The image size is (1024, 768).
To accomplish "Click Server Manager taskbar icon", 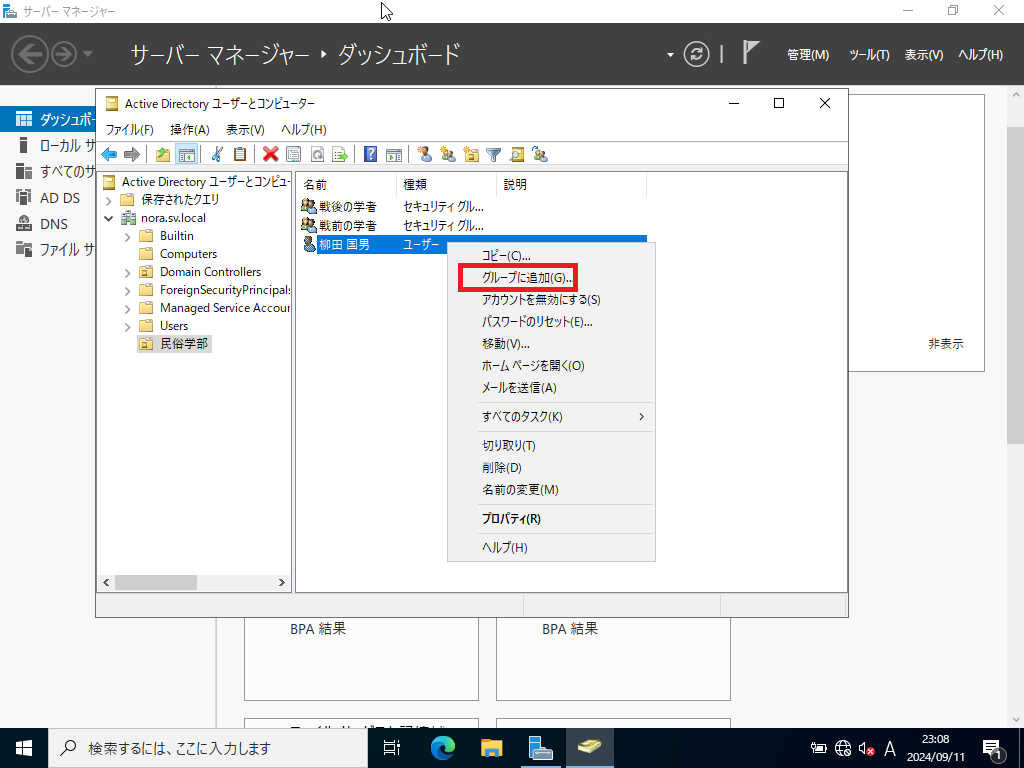I will click(541, 748).
